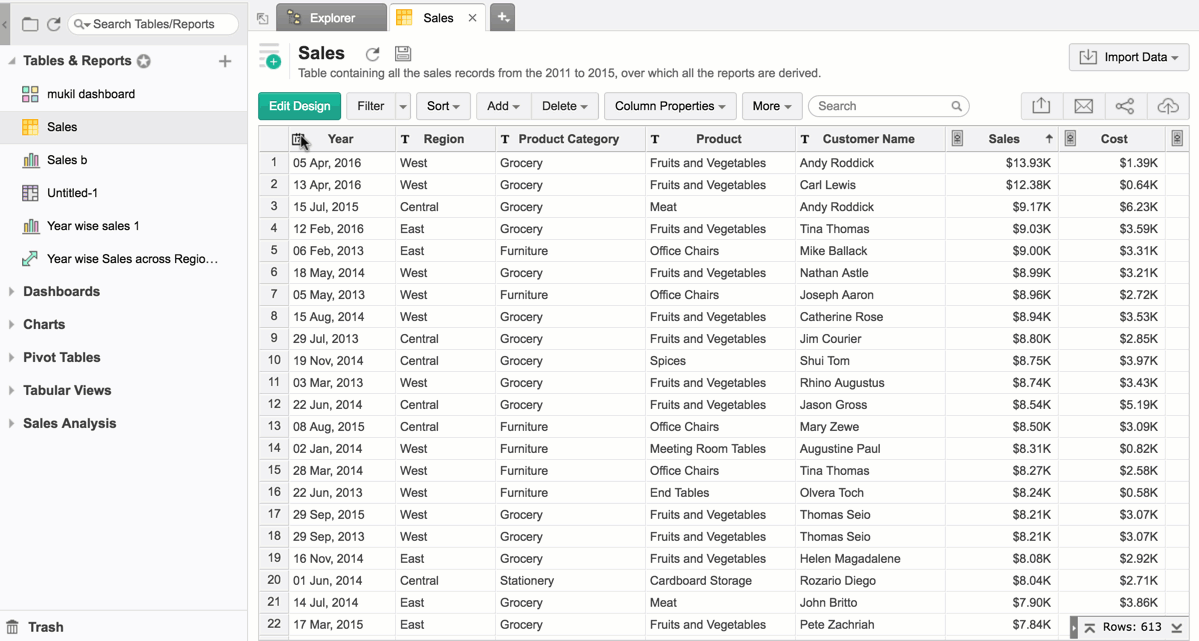The height and width of the screenshot is (641, 1199).
Task: Click the cloud upload publish icon
Action: coord(1167,106)
